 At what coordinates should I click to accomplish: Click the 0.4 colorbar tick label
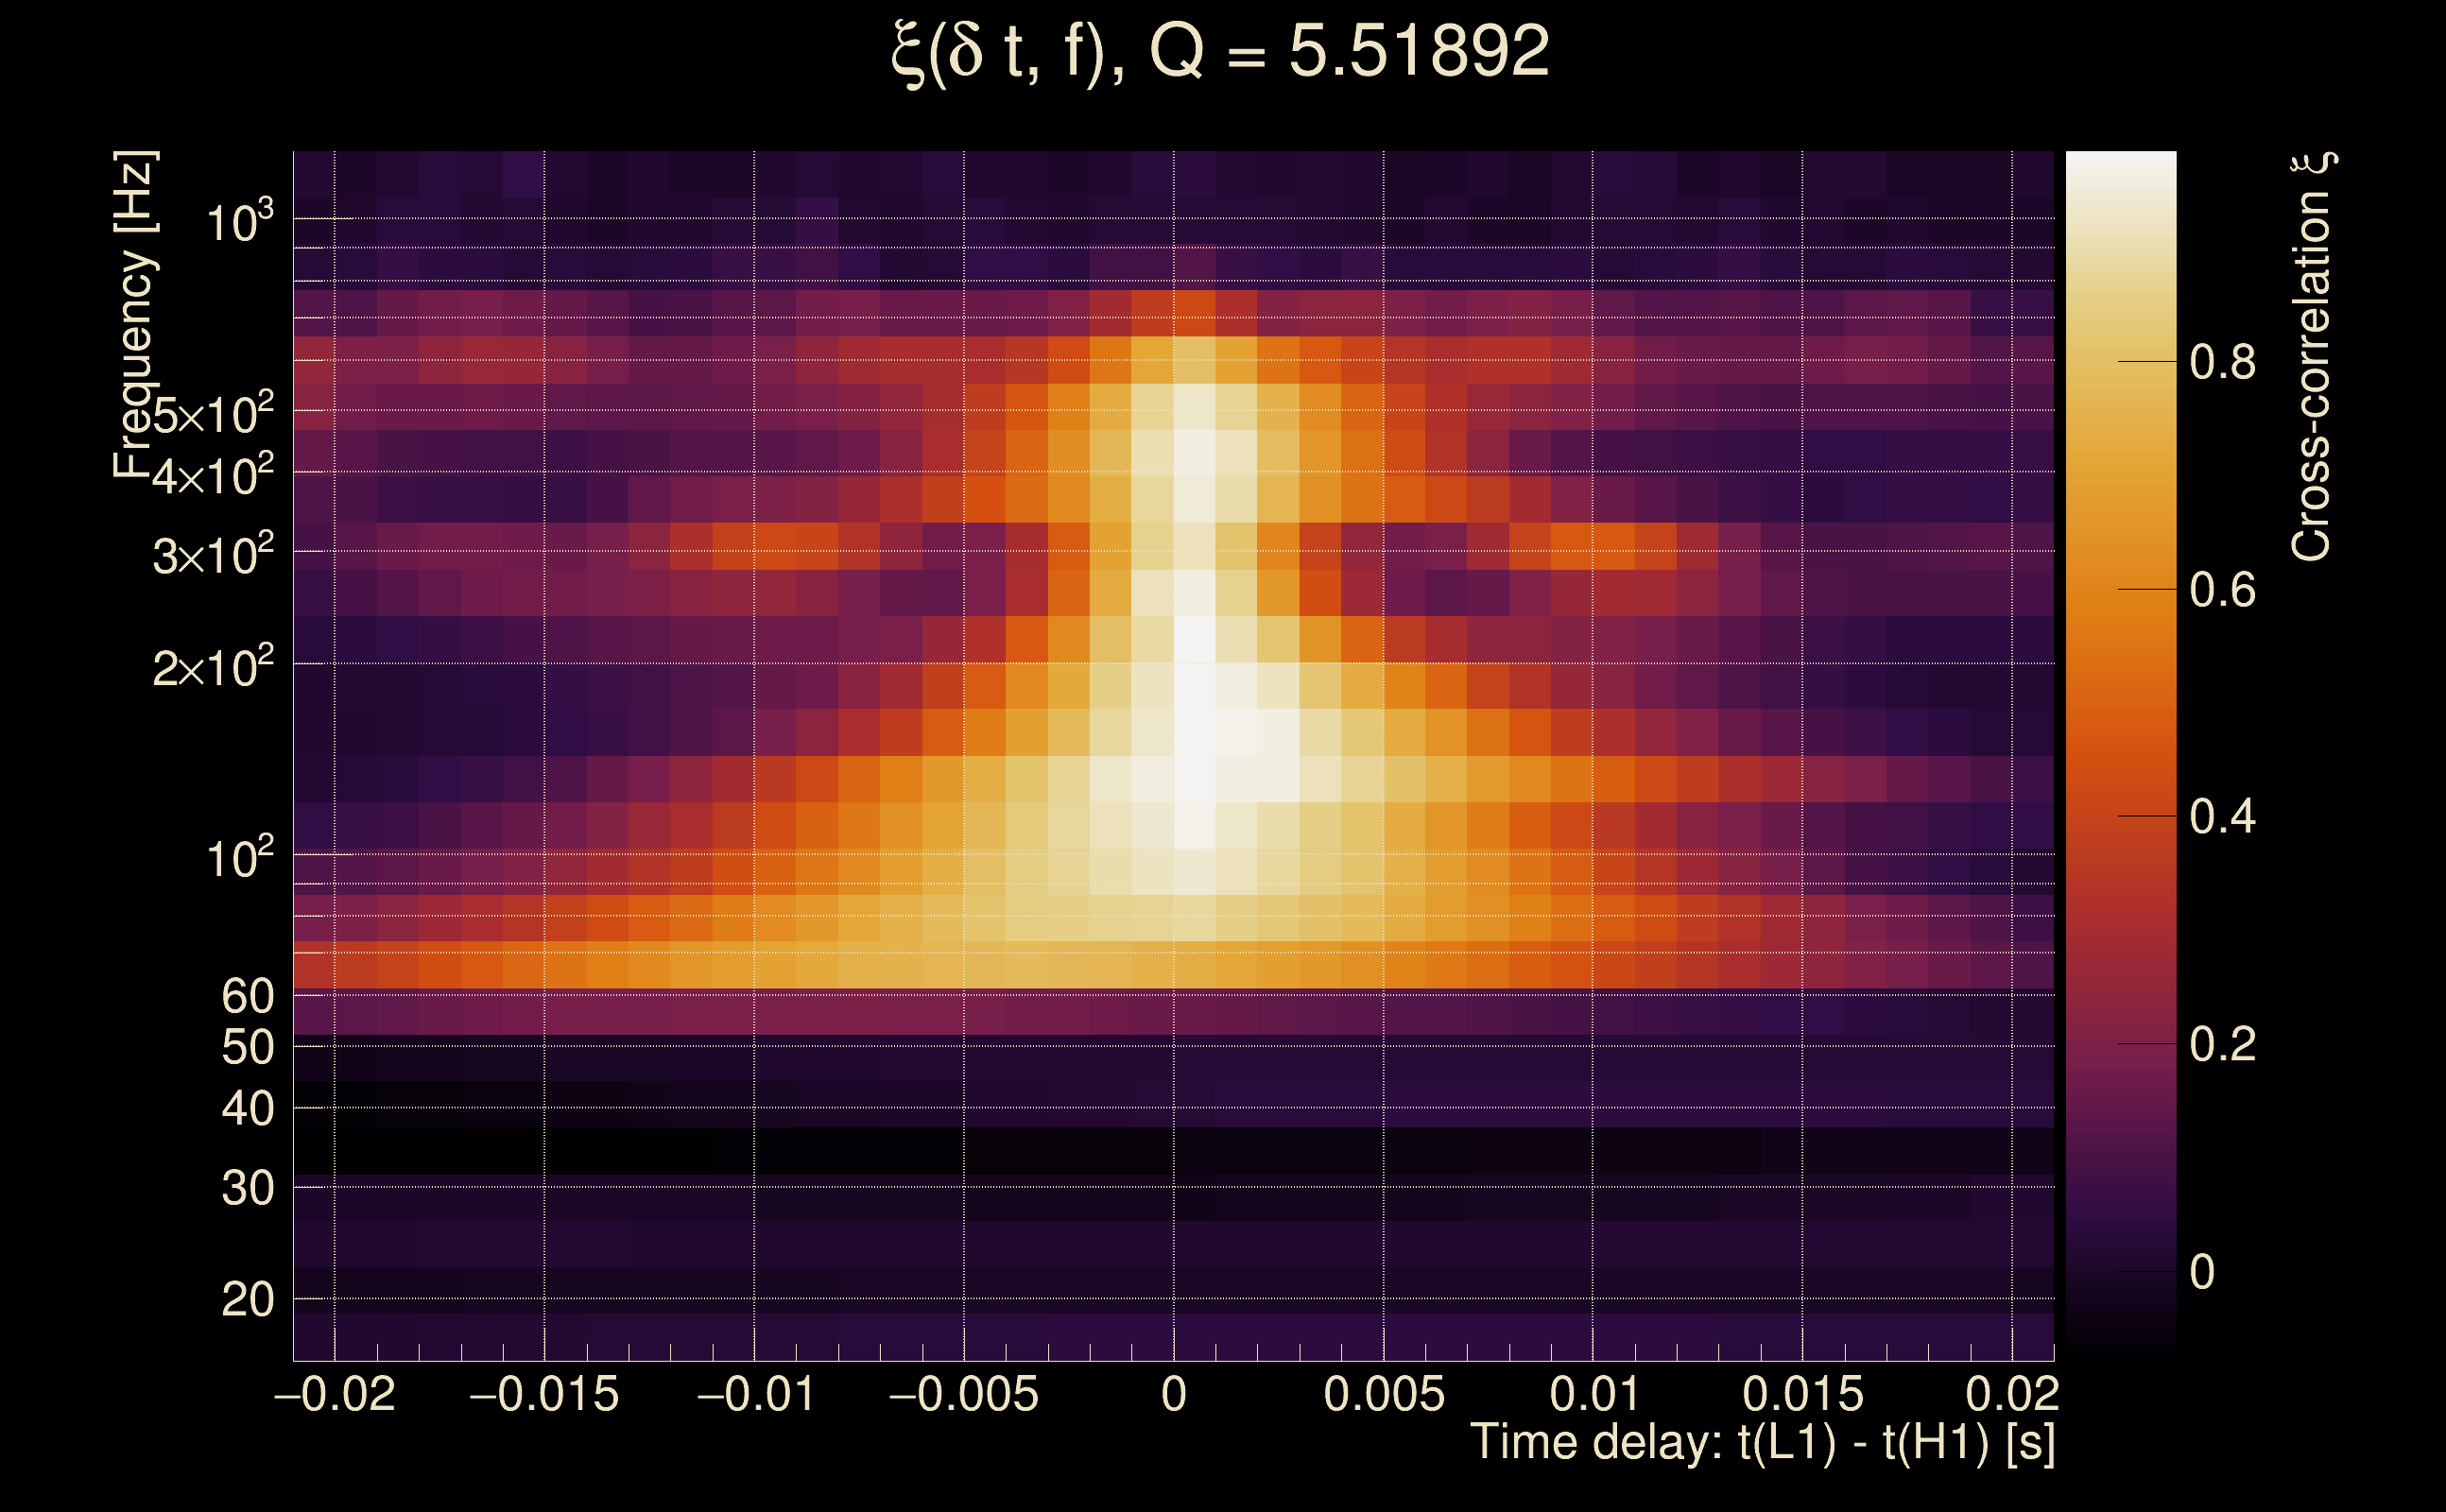coord(2222,817)
